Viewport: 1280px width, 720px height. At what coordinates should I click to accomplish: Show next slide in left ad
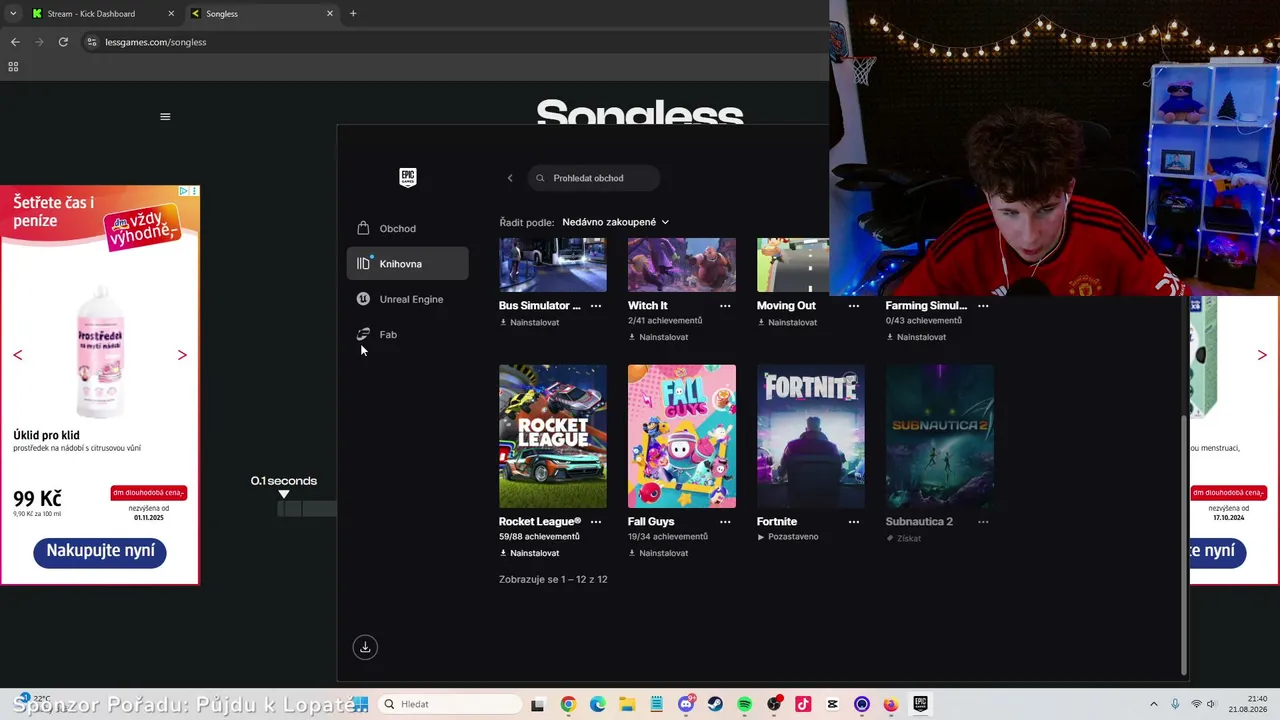(x=182, y=355)
